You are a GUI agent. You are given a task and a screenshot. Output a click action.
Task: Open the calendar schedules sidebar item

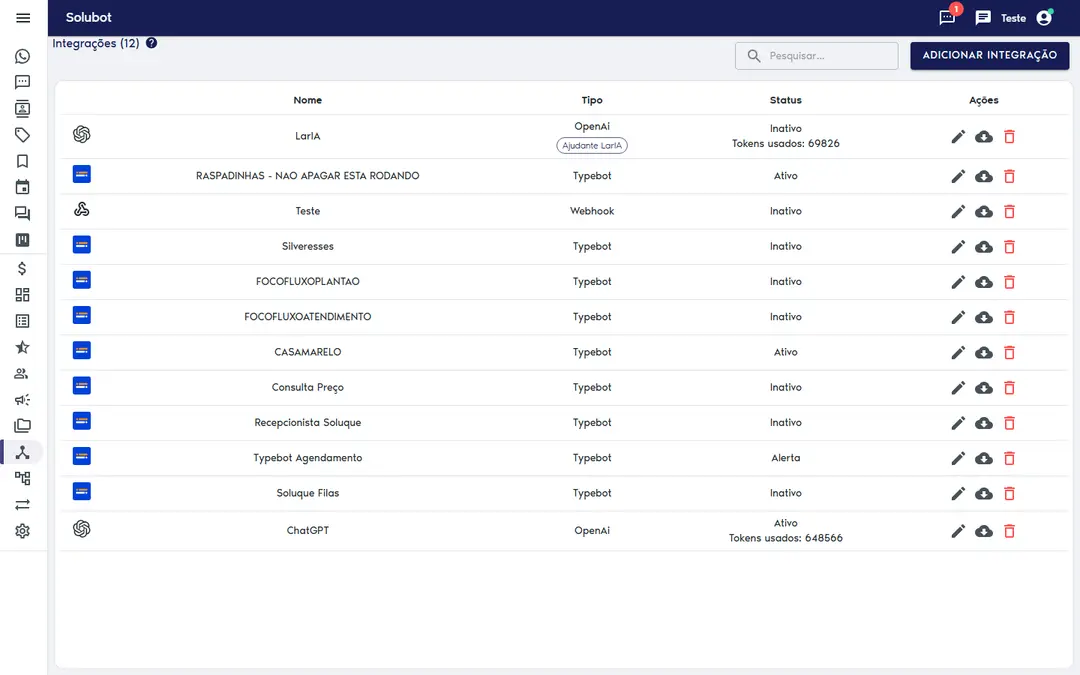tap(23, 187)
